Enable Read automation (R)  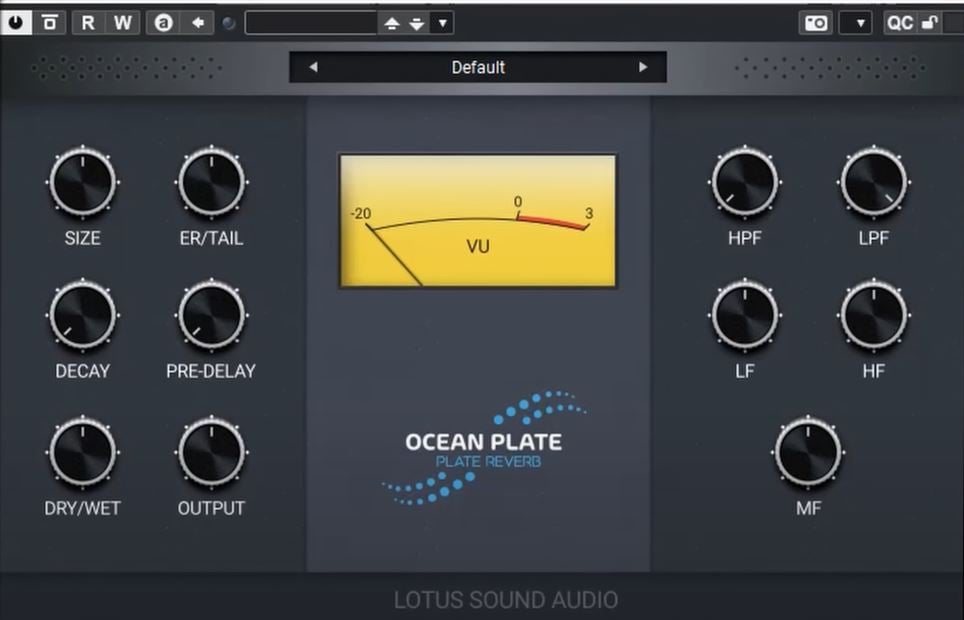[x=89, y=23]
